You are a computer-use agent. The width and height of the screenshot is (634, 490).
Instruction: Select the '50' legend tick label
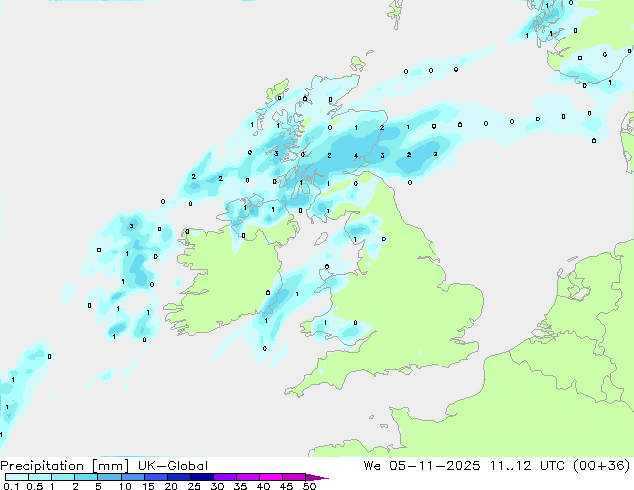309,486
